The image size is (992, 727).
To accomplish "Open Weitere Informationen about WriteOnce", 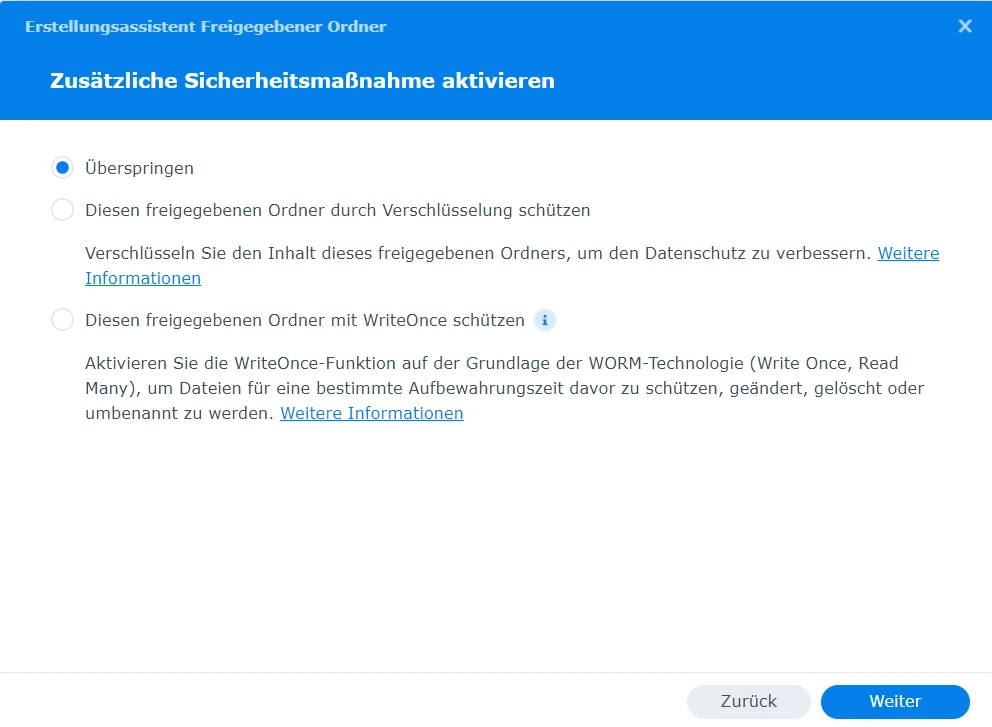I will pos(371,413).
